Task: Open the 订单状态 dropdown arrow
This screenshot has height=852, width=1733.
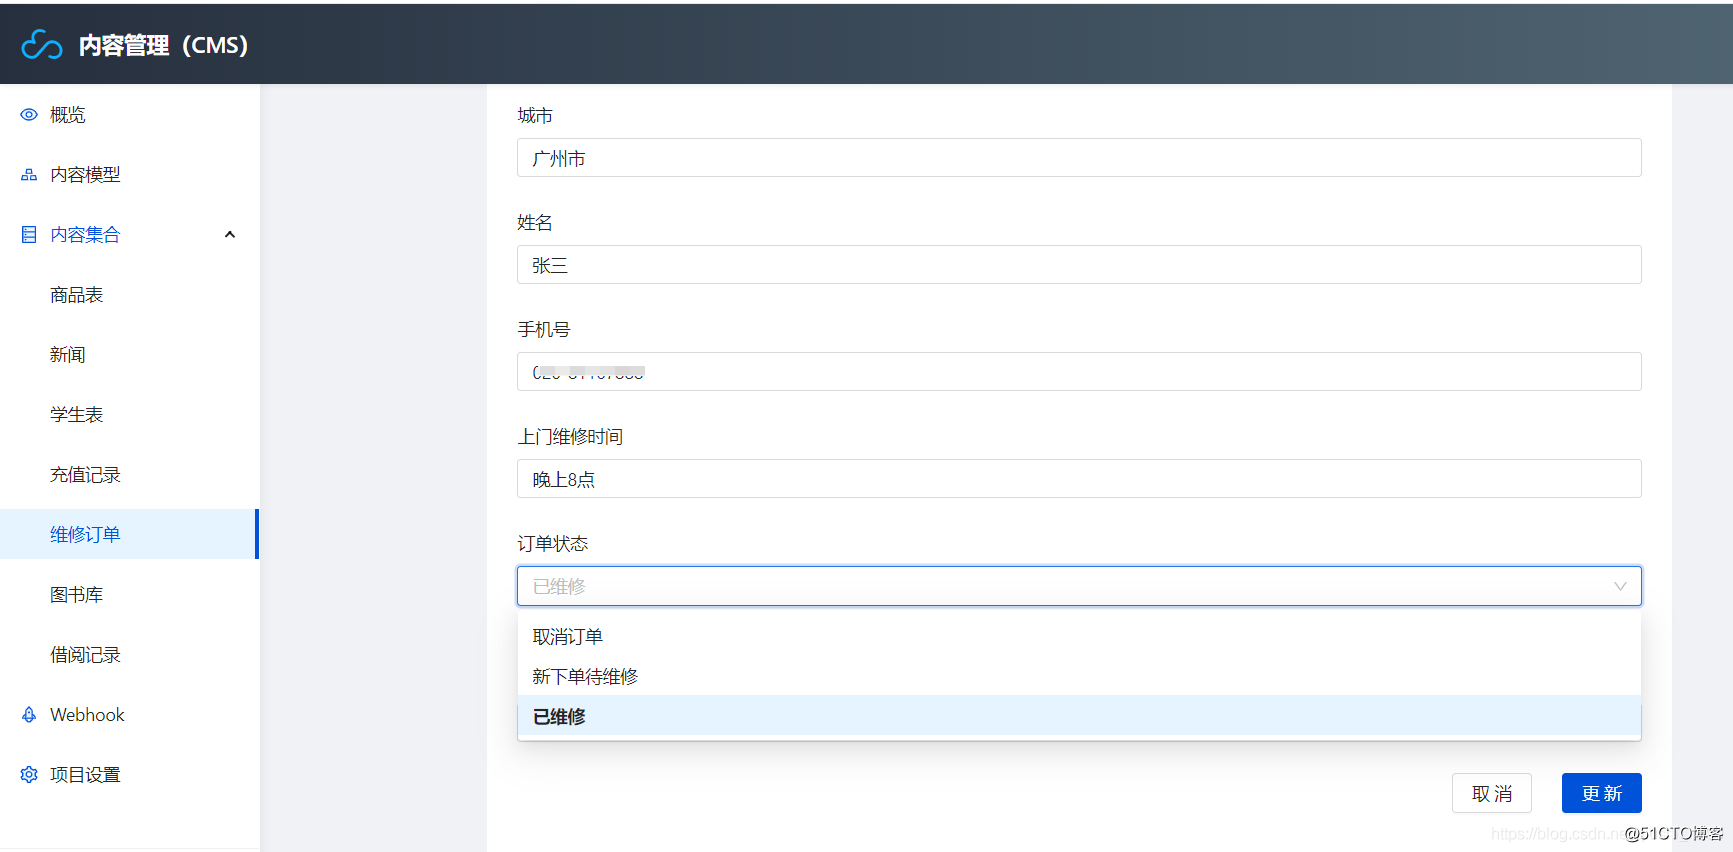Action: [x=1620, y=586]
